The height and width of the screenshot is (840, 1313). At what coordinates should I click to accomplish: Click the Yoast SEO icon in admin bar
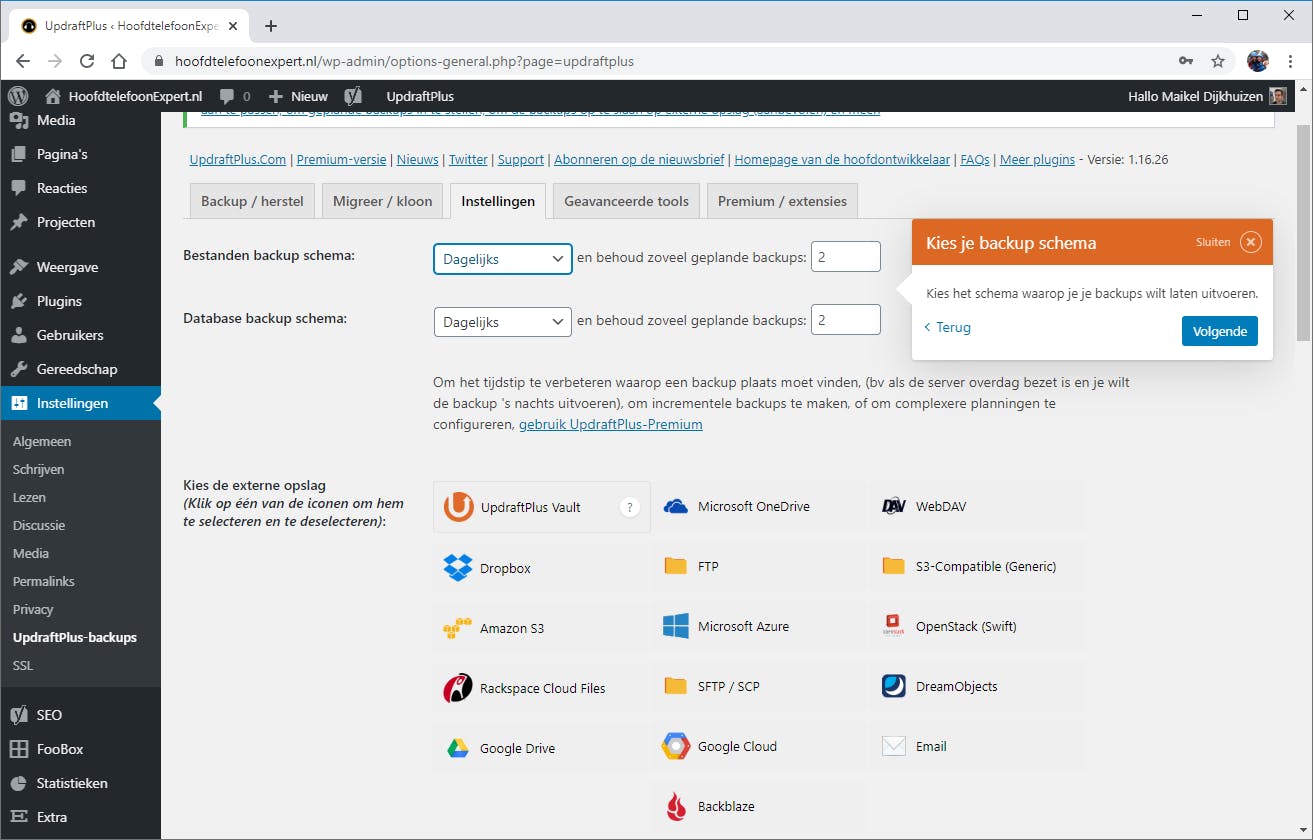point(353,96)
